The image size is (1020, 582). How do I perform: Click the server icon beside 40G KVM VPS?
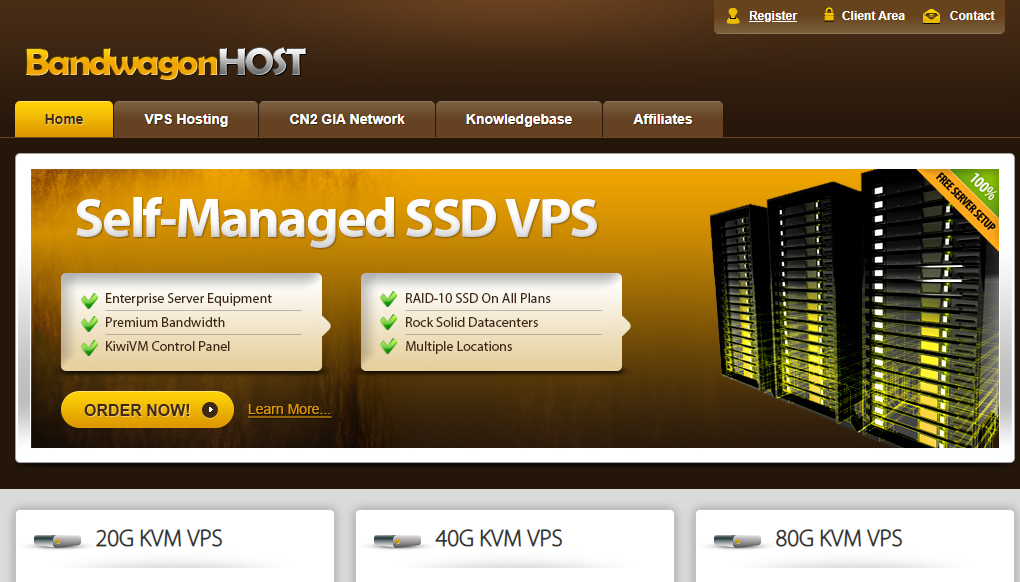pos(397,540)
